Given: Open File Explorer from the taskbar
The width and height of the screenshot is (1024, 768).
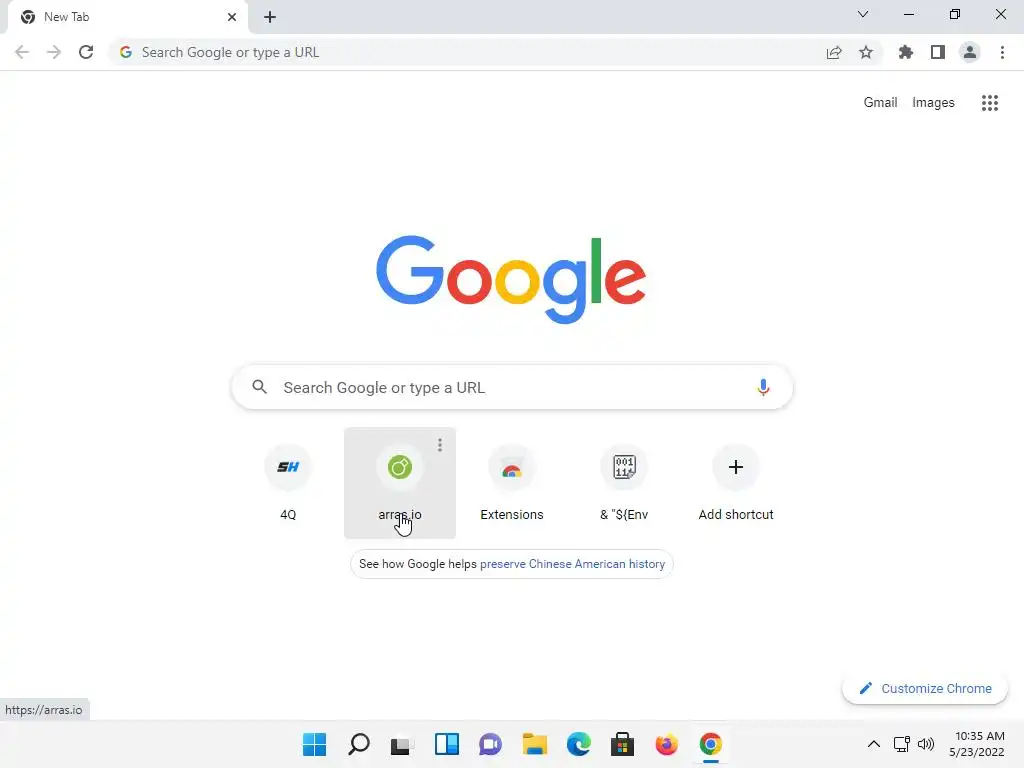Looking at the screenshot, I should pyautogui.click(x=535, y=744).
